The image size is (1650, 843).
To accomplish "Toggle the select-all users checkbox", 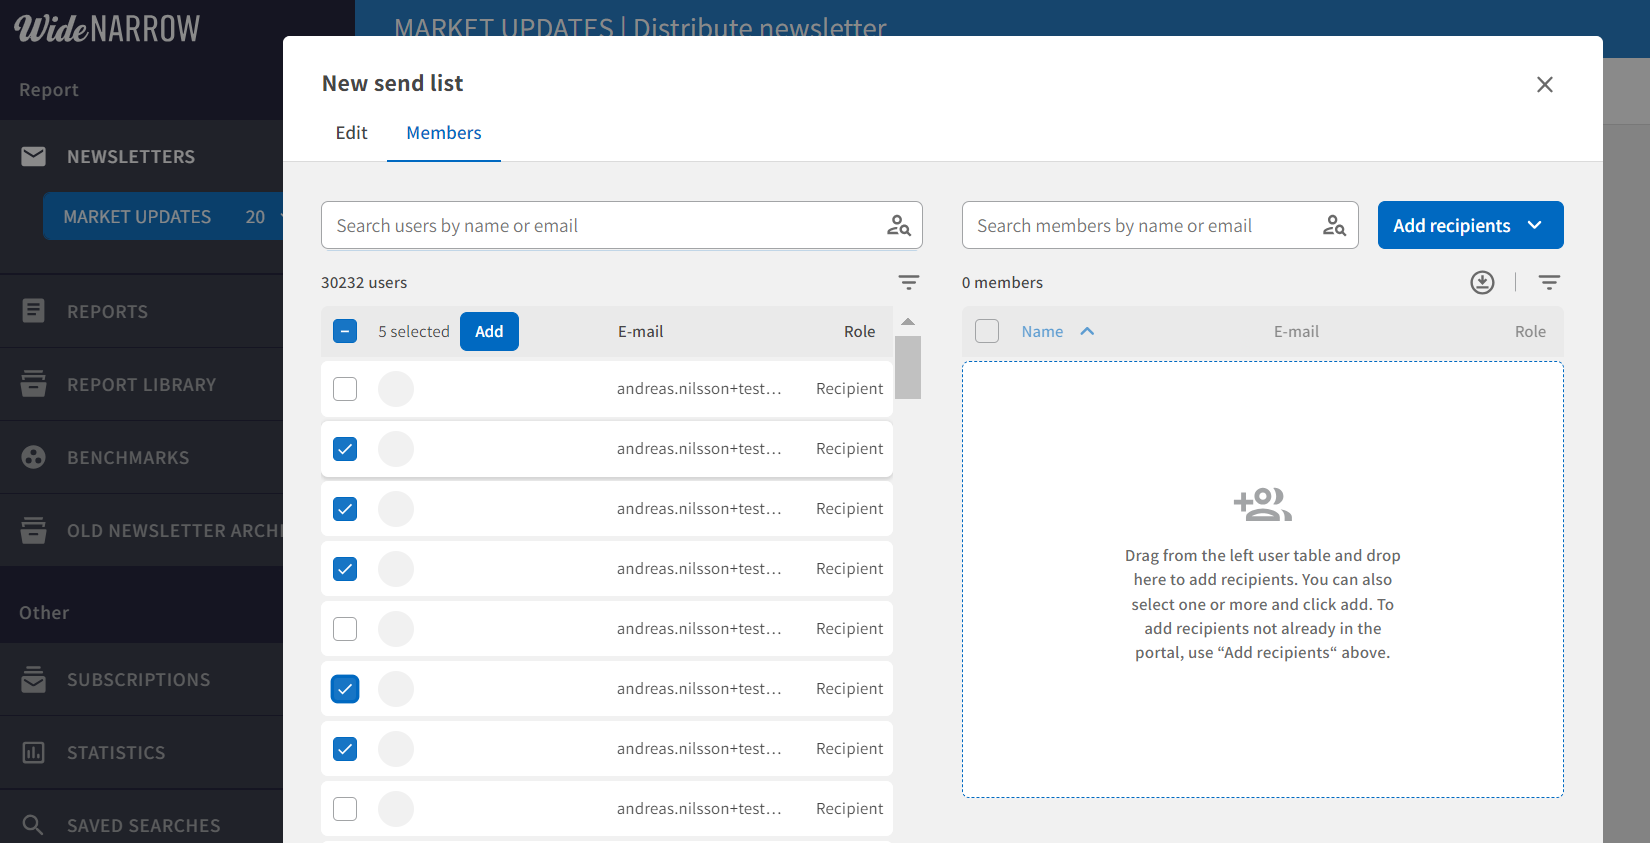I will (345, 331).
